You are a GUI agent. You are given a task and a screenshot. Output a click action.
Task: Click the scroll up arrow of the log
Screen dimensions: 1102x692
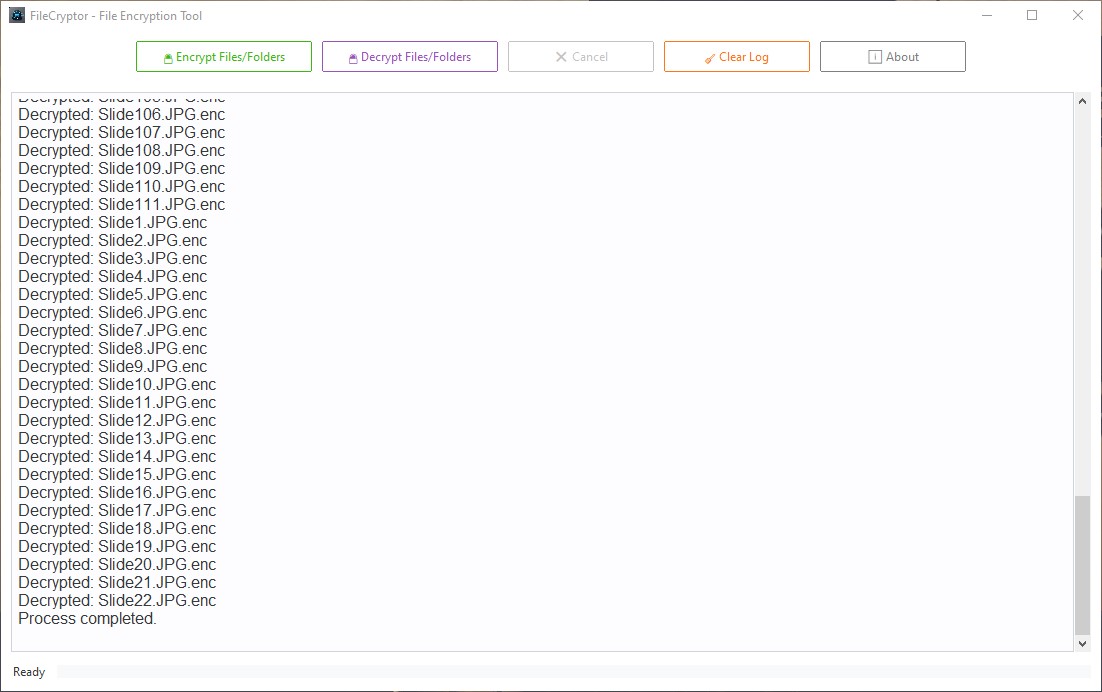coord(1082,101)
